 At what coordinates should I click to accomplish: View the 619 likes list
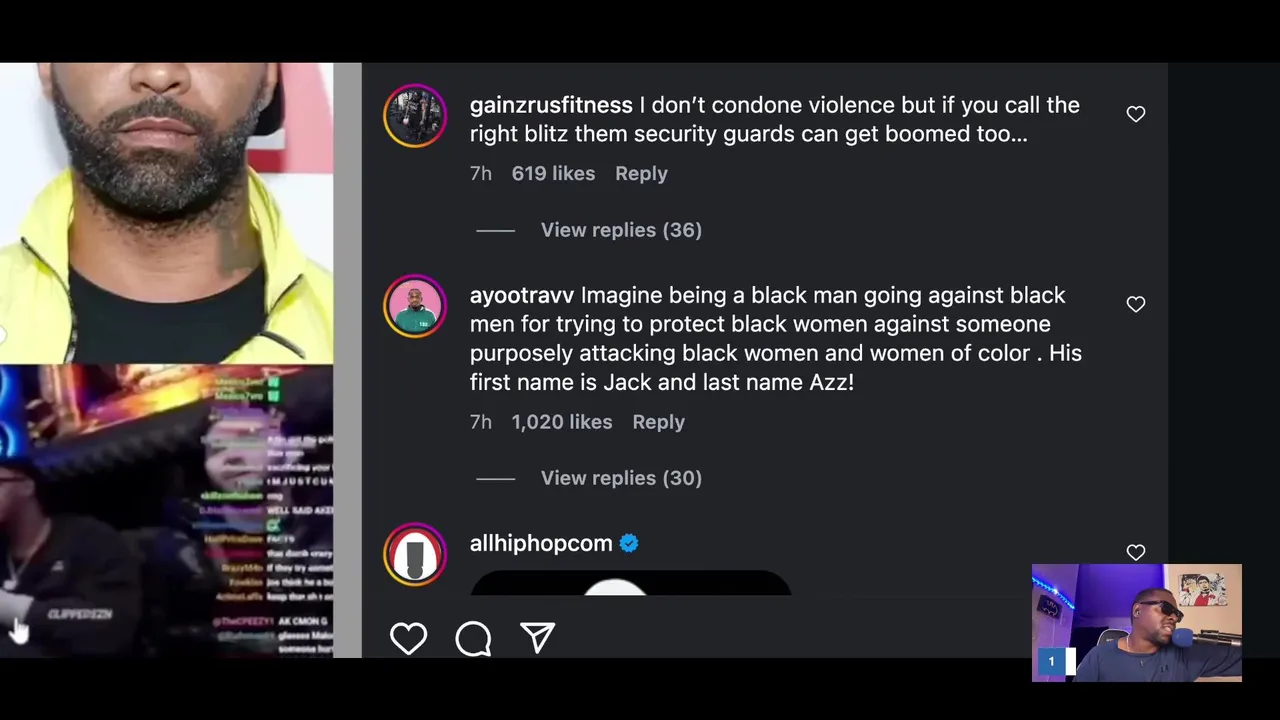click(553, 173)
